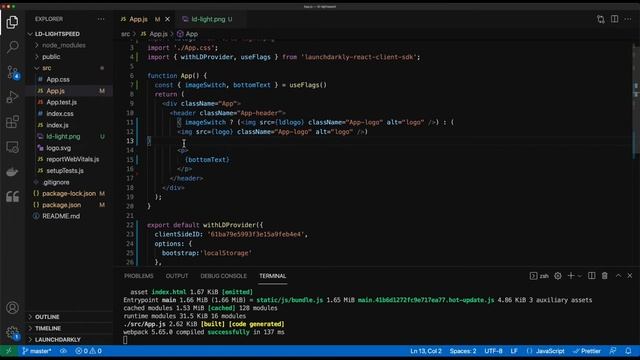Create a new terminal with plus icon

pyautogui.click(x=571, y=276)
